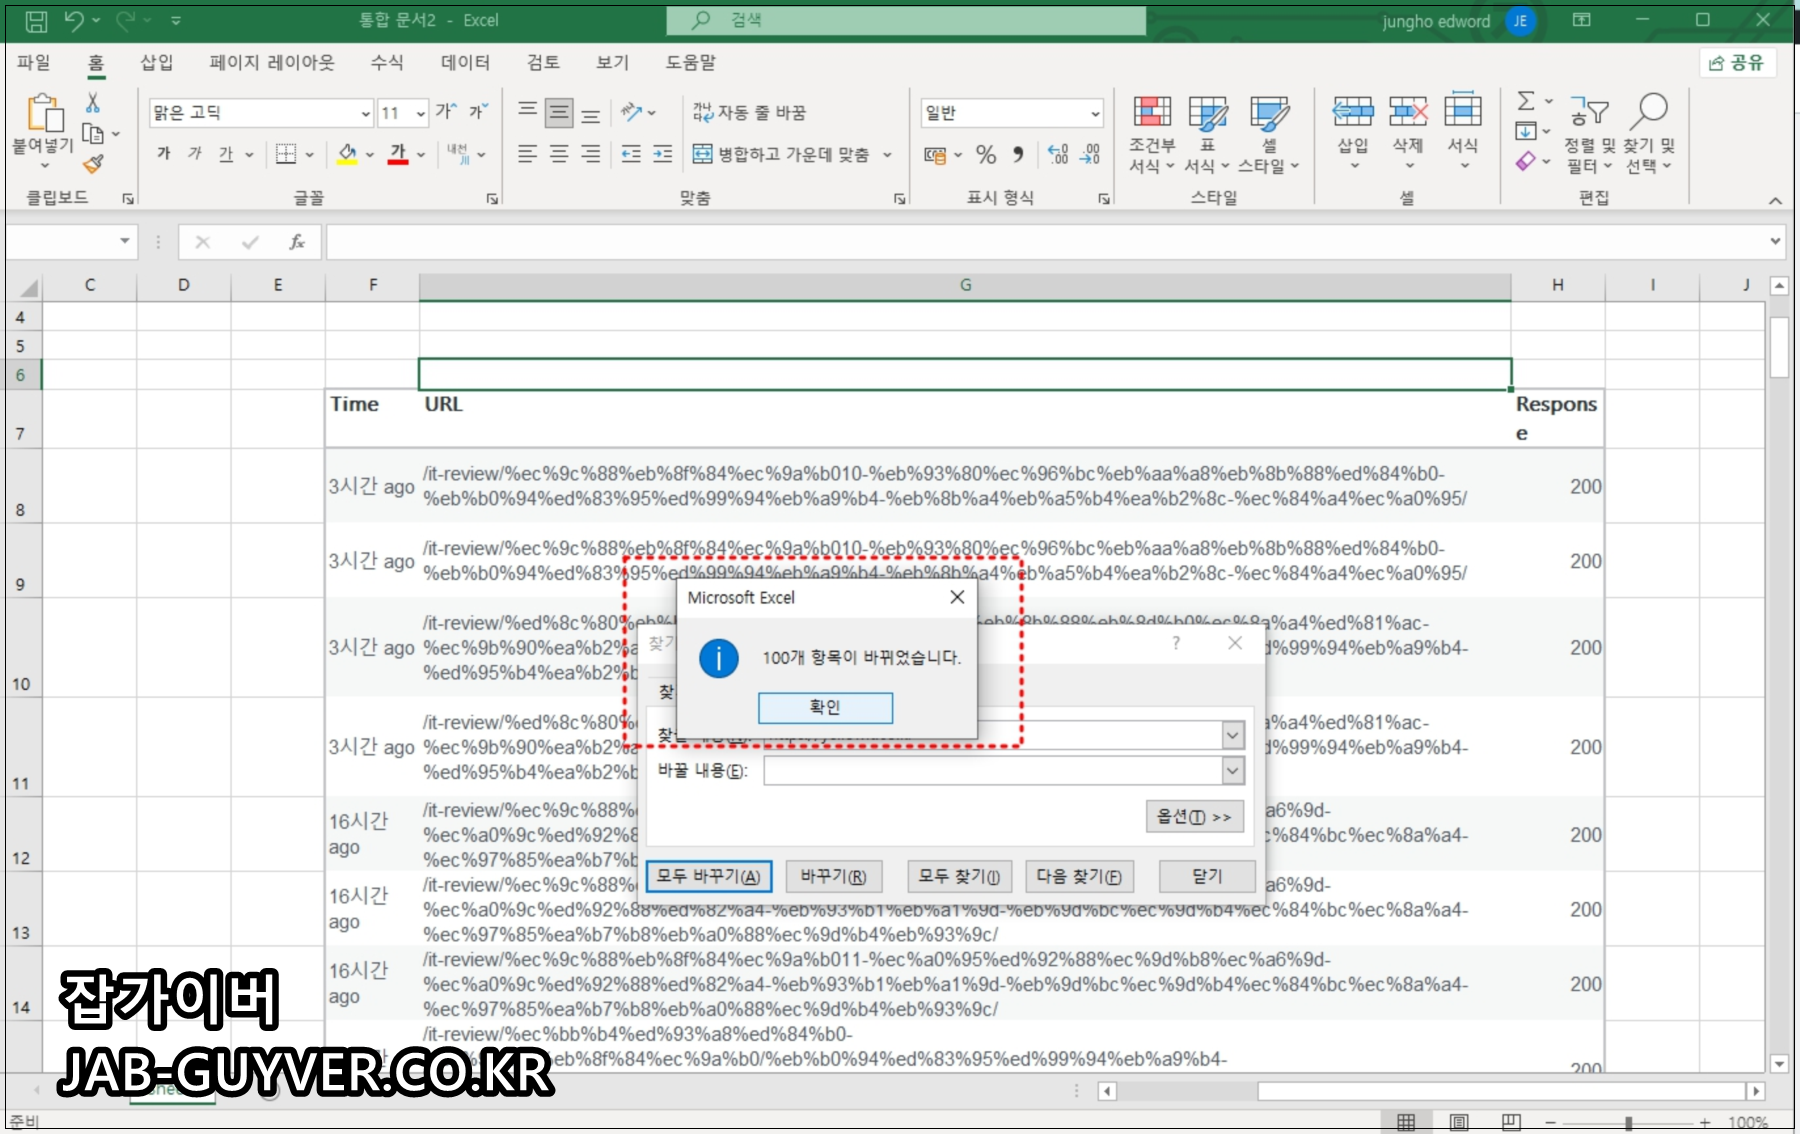The height and width of the screenshot is (1134, 1800).
Task: Click 모두 찾기 find all button
Action: (x=959, y=876)
